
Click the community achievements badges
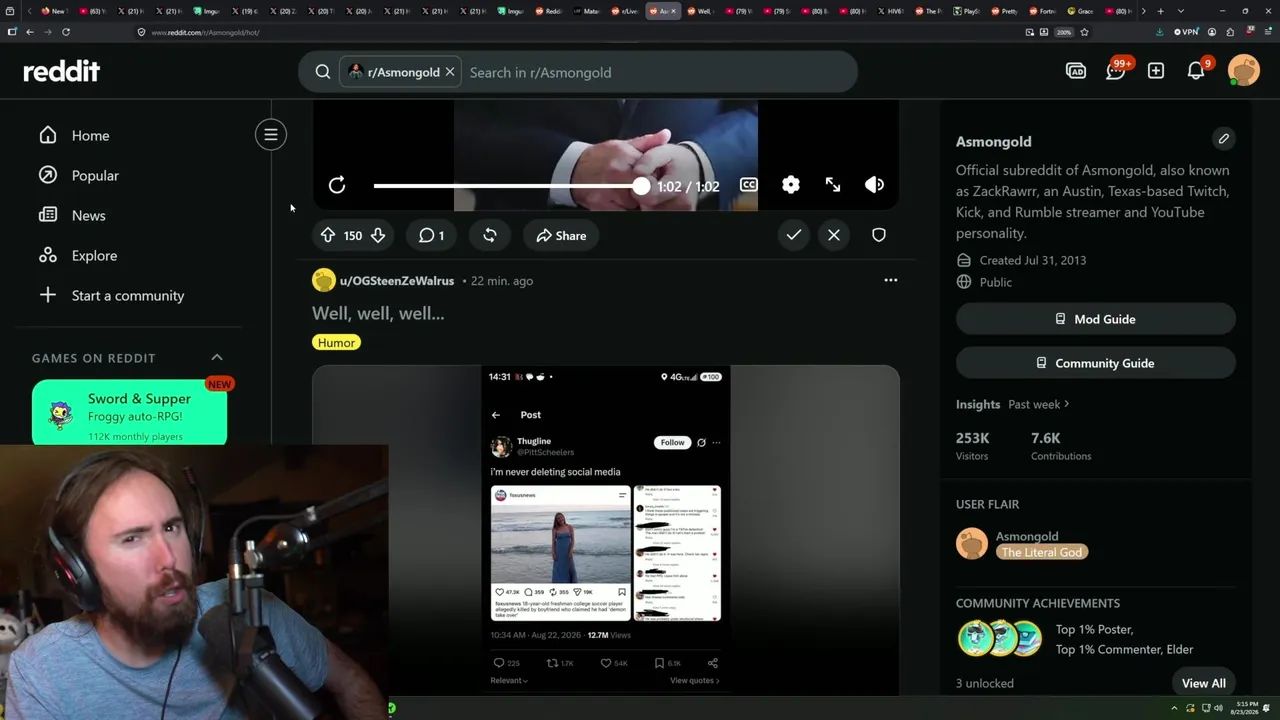[1000, 639]
